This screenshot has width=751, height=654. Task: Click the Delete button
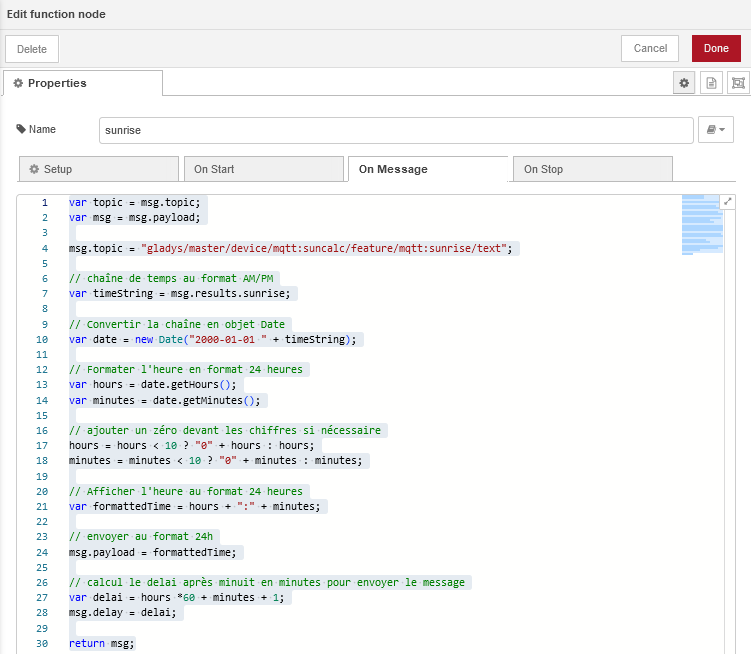pyautogui.click(x=32, y=49)
